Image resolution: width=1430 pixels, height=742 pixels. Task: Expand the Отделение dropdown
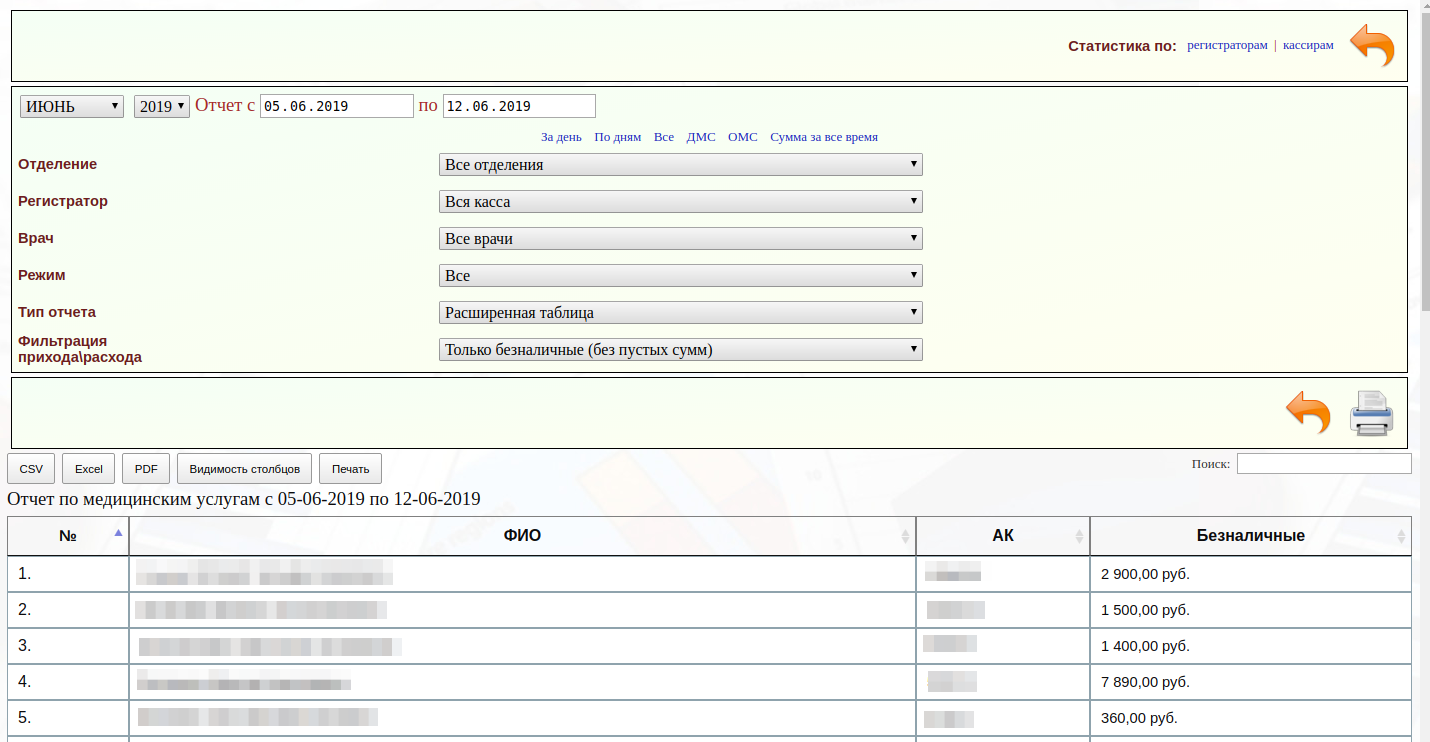(680, 165)
